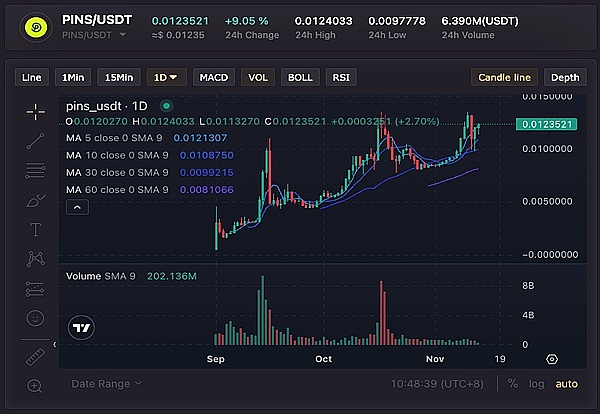Open chart settings gear near time axis
Image resolution: width=600 pixels, height=414 pixels.
coord(552,358)
